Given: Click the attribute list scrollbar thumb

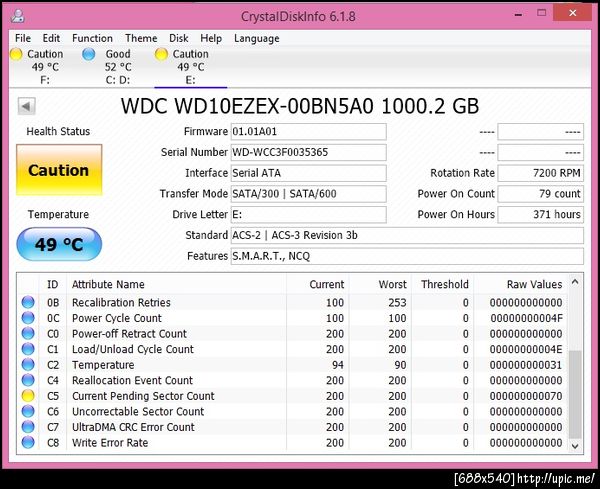Looking at the screenshot, I should click(x=575, y=394).
